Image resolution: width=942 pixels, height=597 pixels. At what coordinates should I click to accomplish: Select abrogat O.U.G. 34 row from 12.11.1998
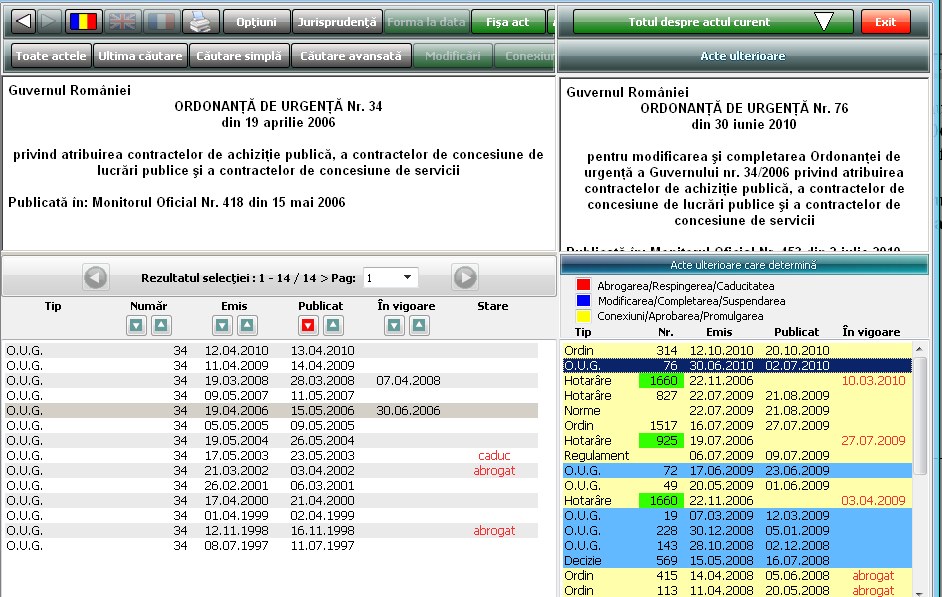(x=272, y=530)
